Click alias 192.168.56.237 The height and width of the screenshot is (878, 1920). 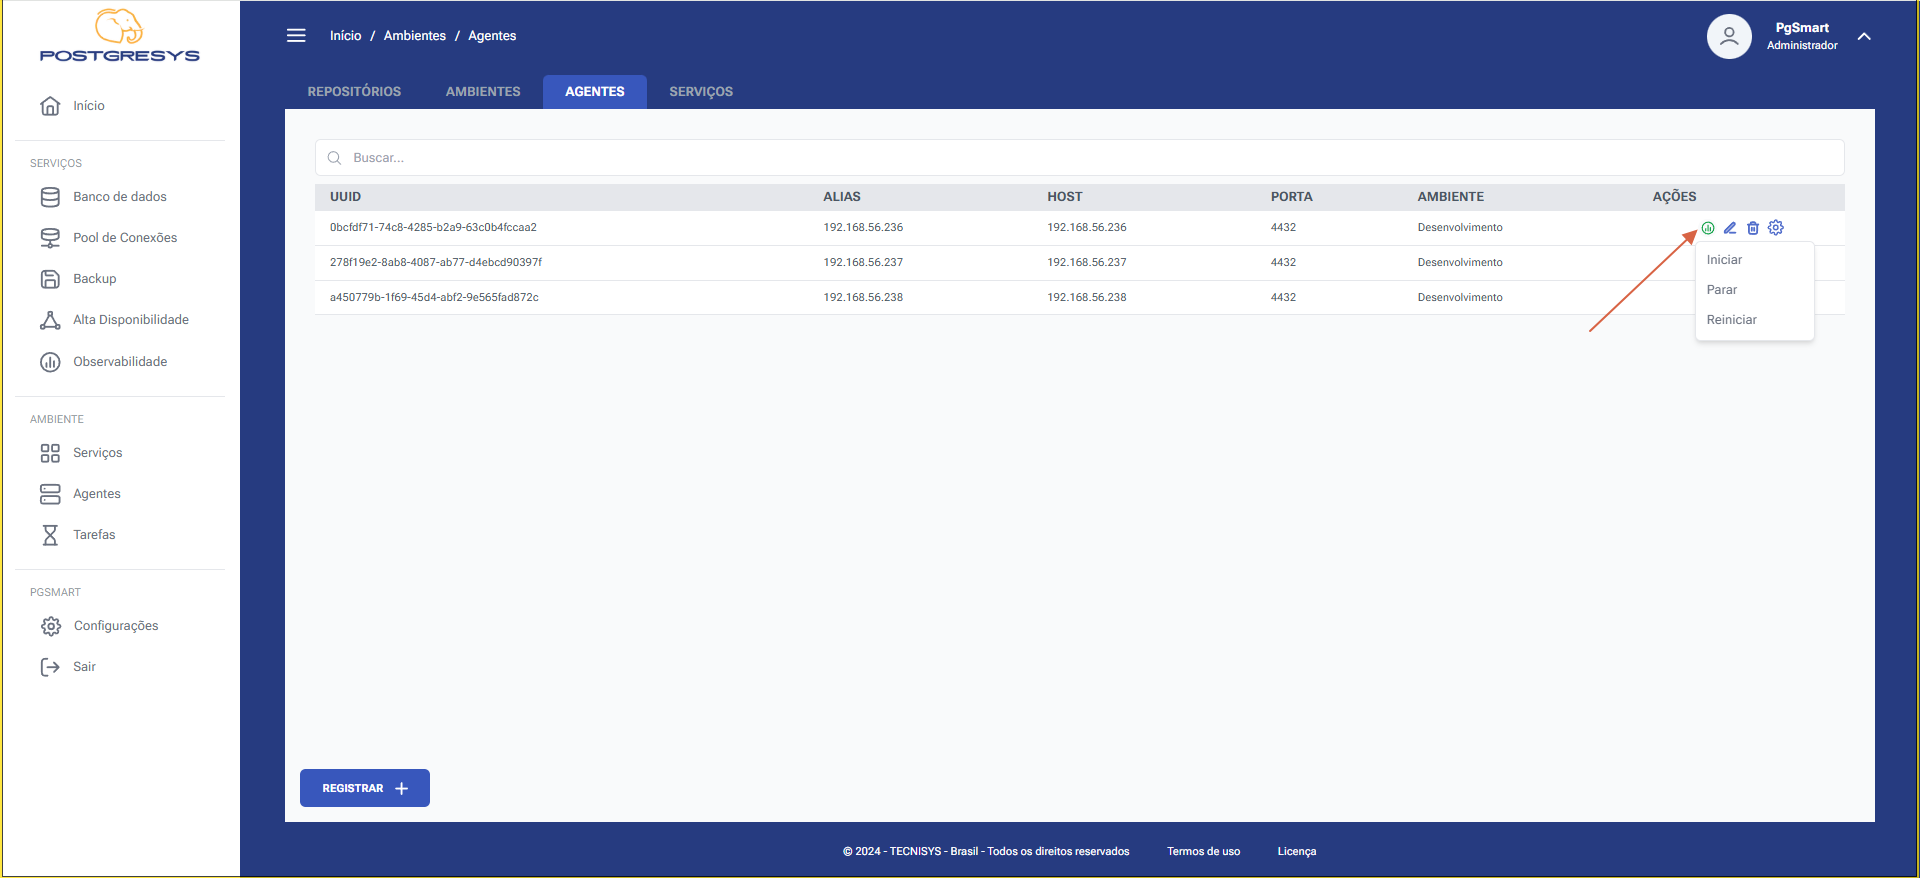tap(863, 263)
